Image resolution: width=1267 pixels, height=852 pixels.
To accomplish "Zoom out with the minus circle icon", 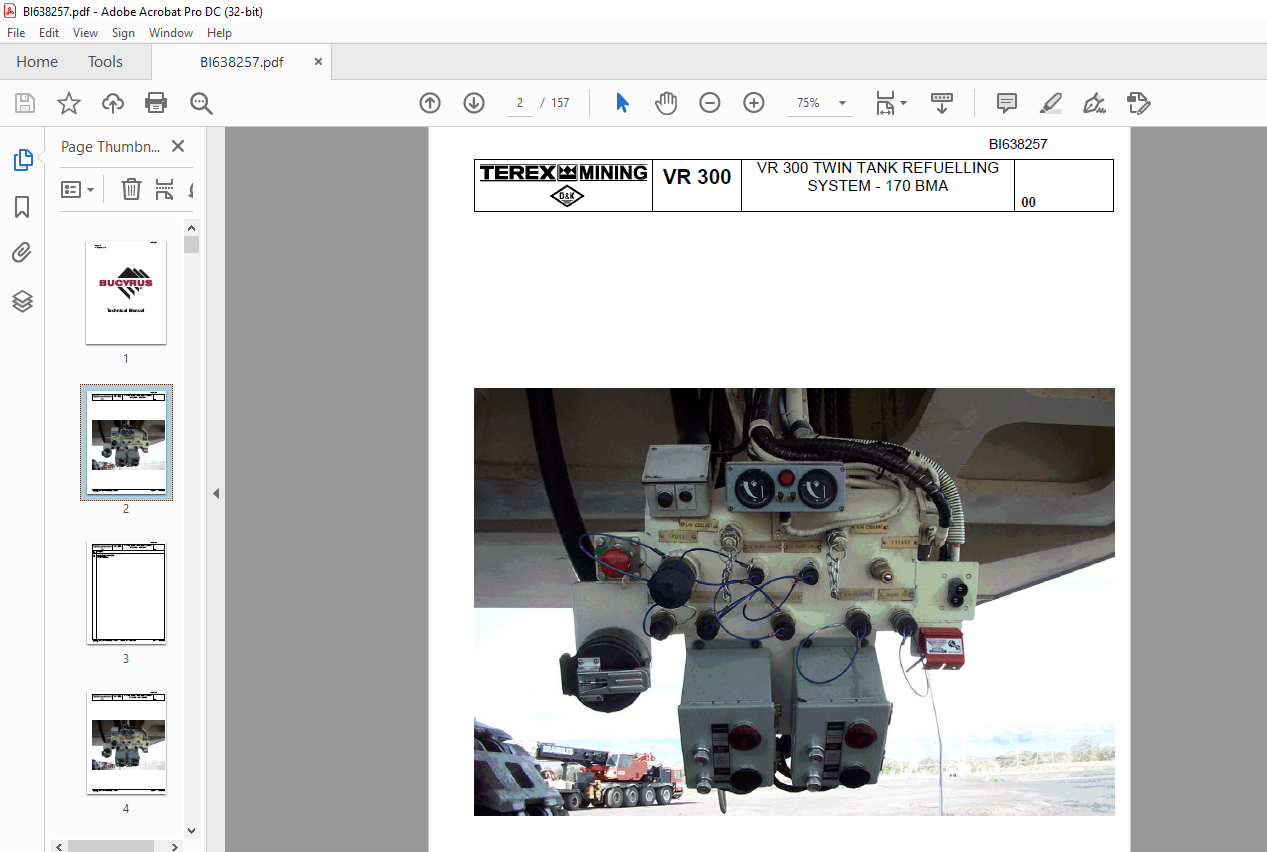I will 710,103.
